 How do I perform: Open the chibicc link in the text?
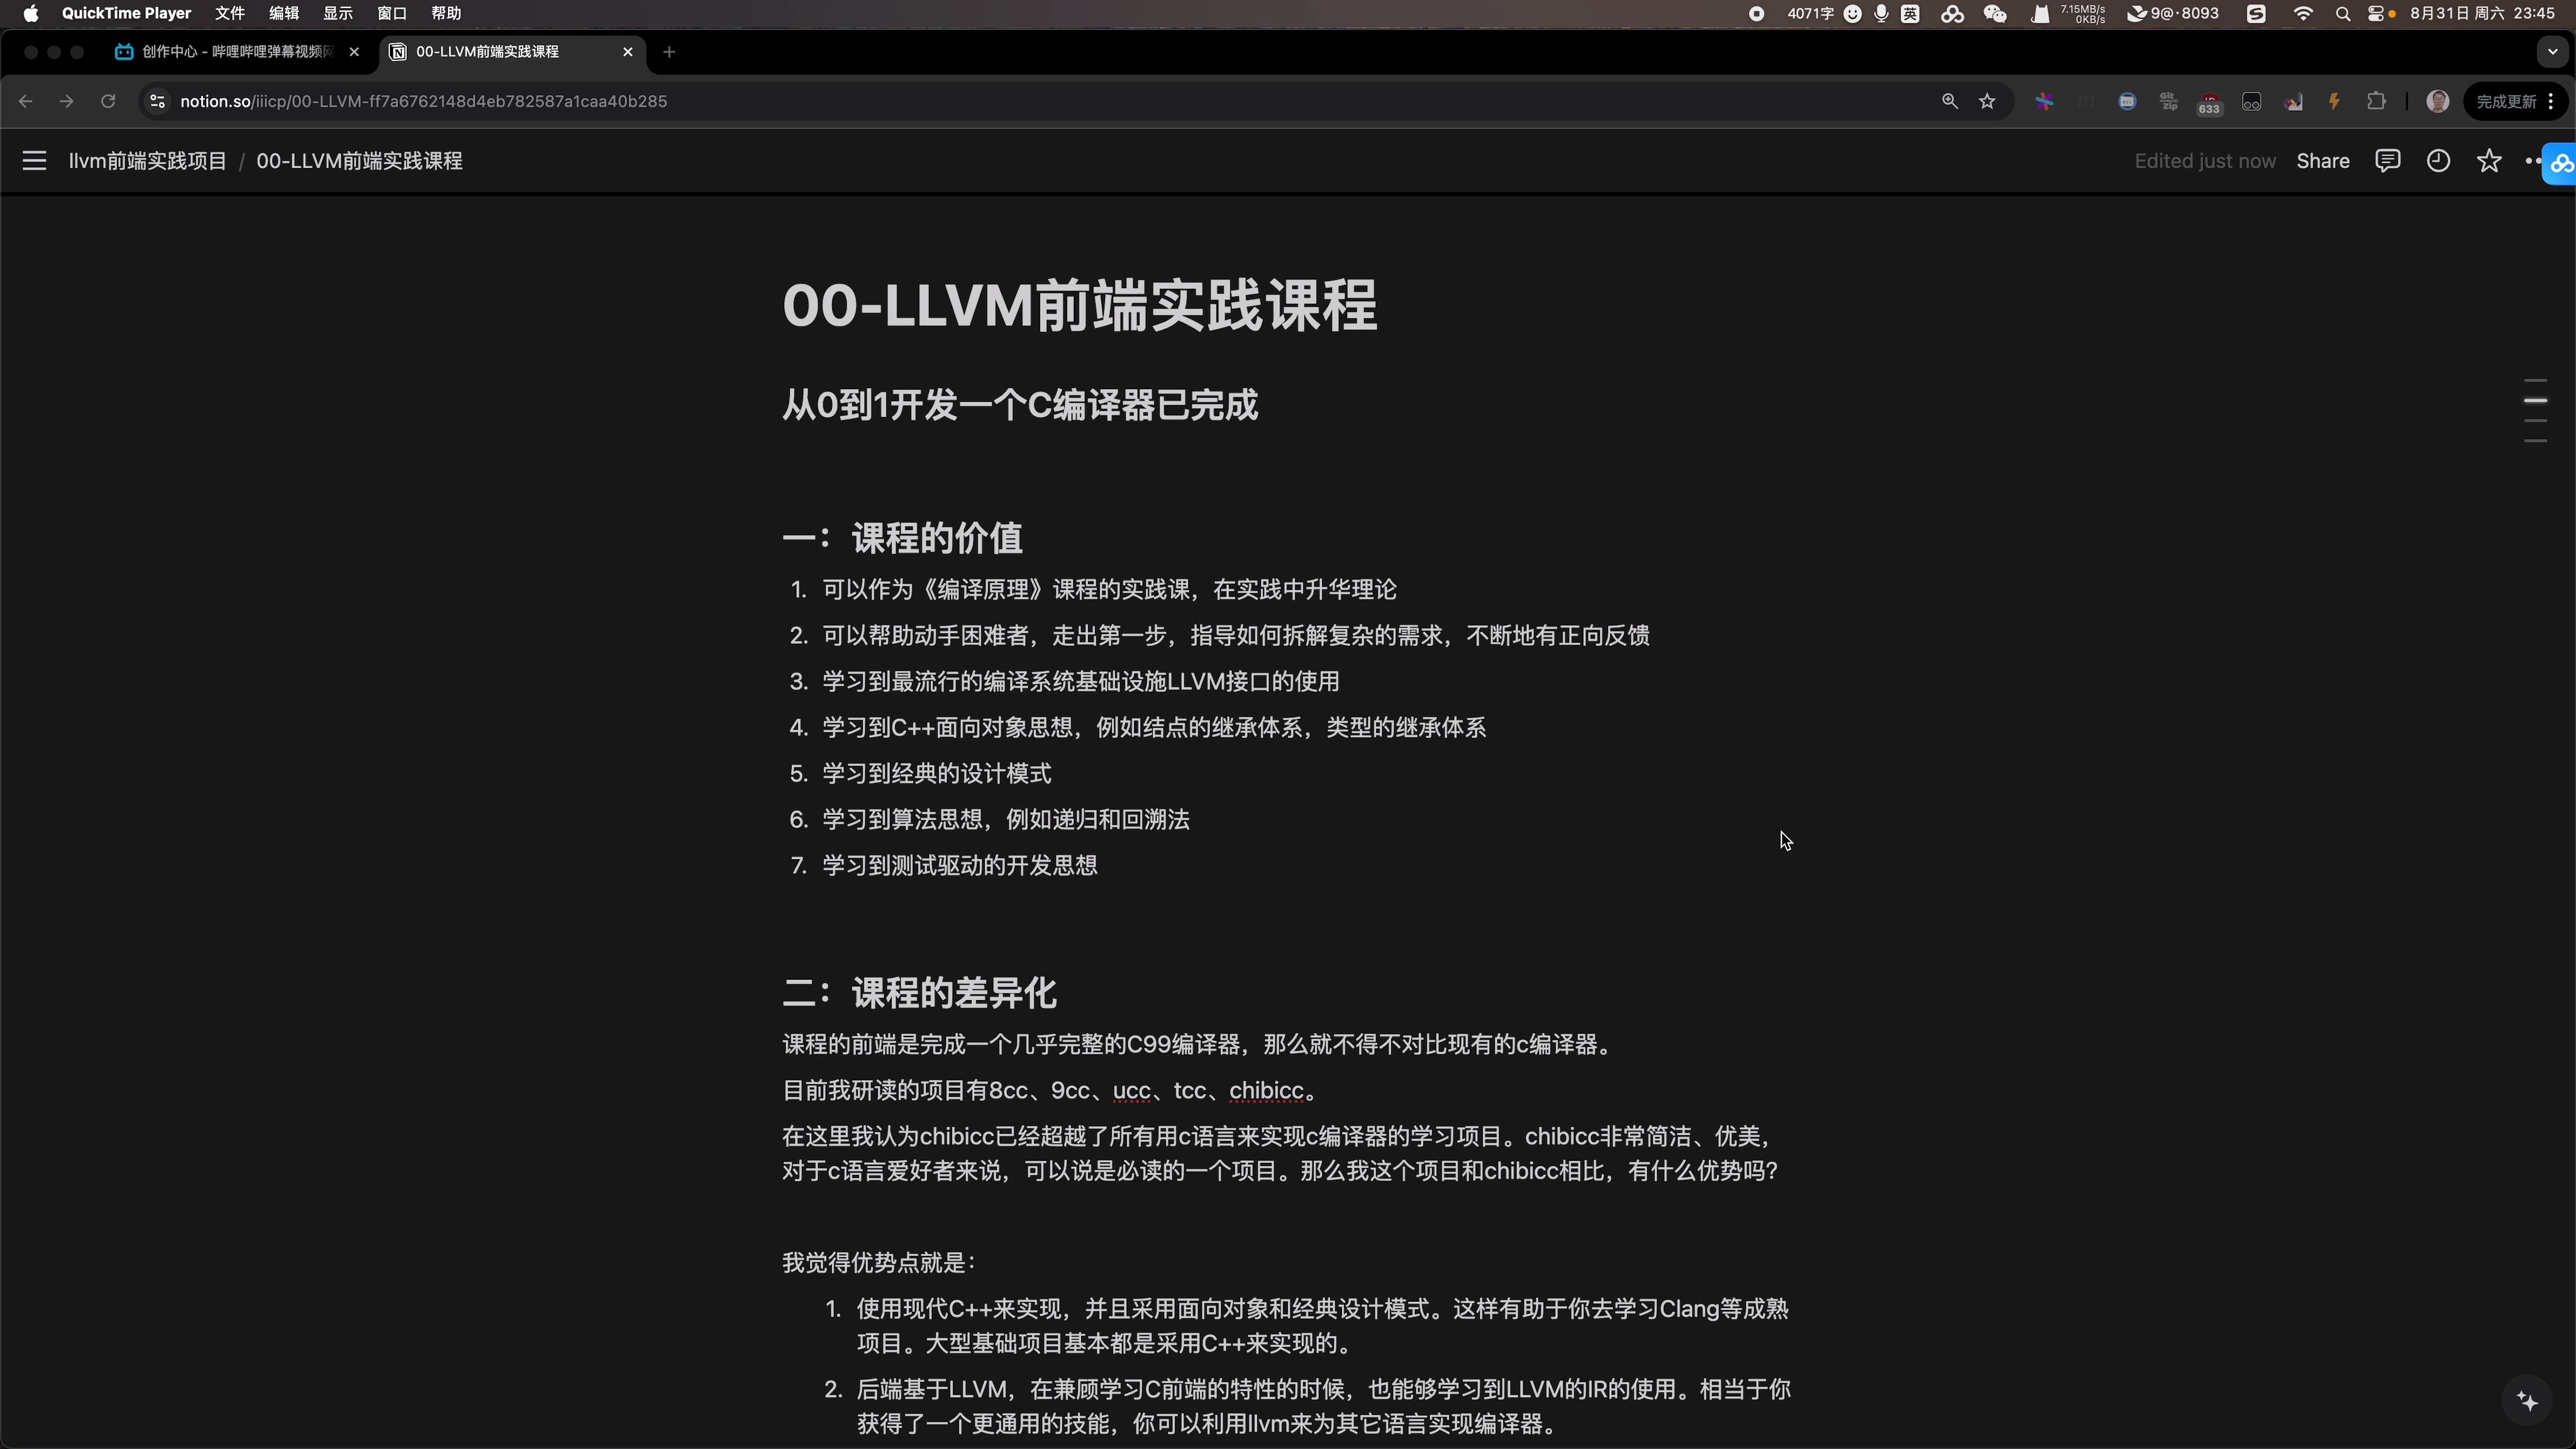1267,1090
